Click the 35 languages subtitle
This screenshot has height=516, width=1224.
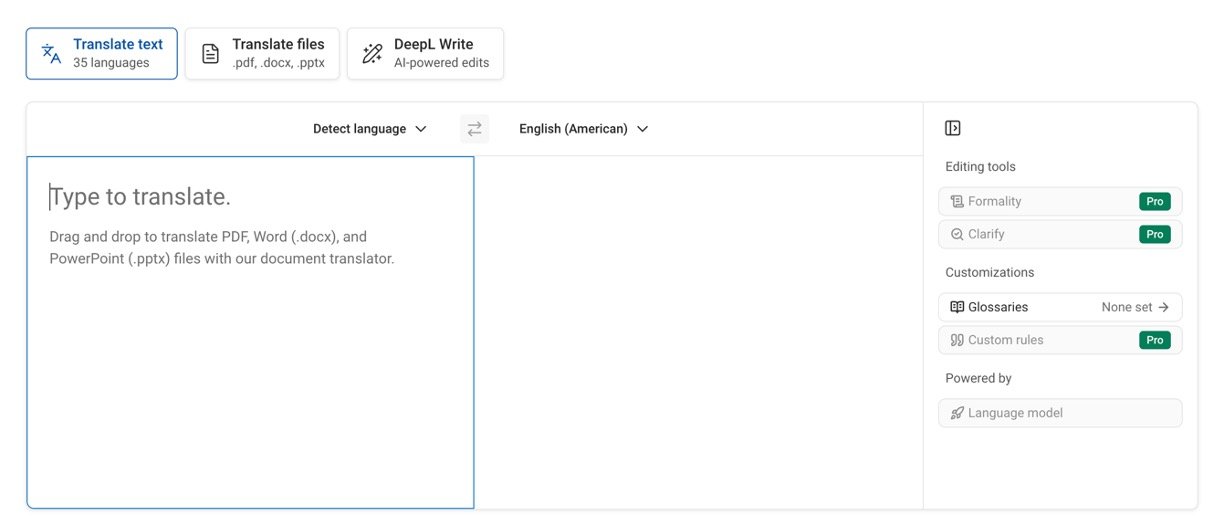111,63
